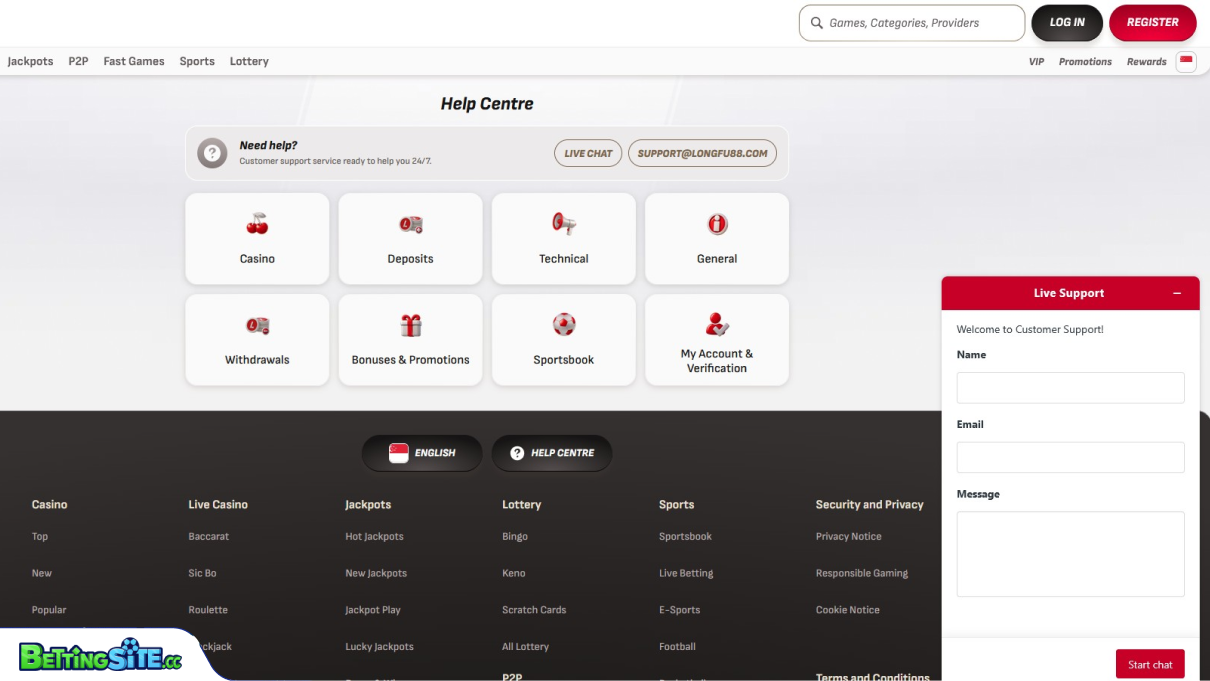Click the Casino cherry icon

click(257, 224)
